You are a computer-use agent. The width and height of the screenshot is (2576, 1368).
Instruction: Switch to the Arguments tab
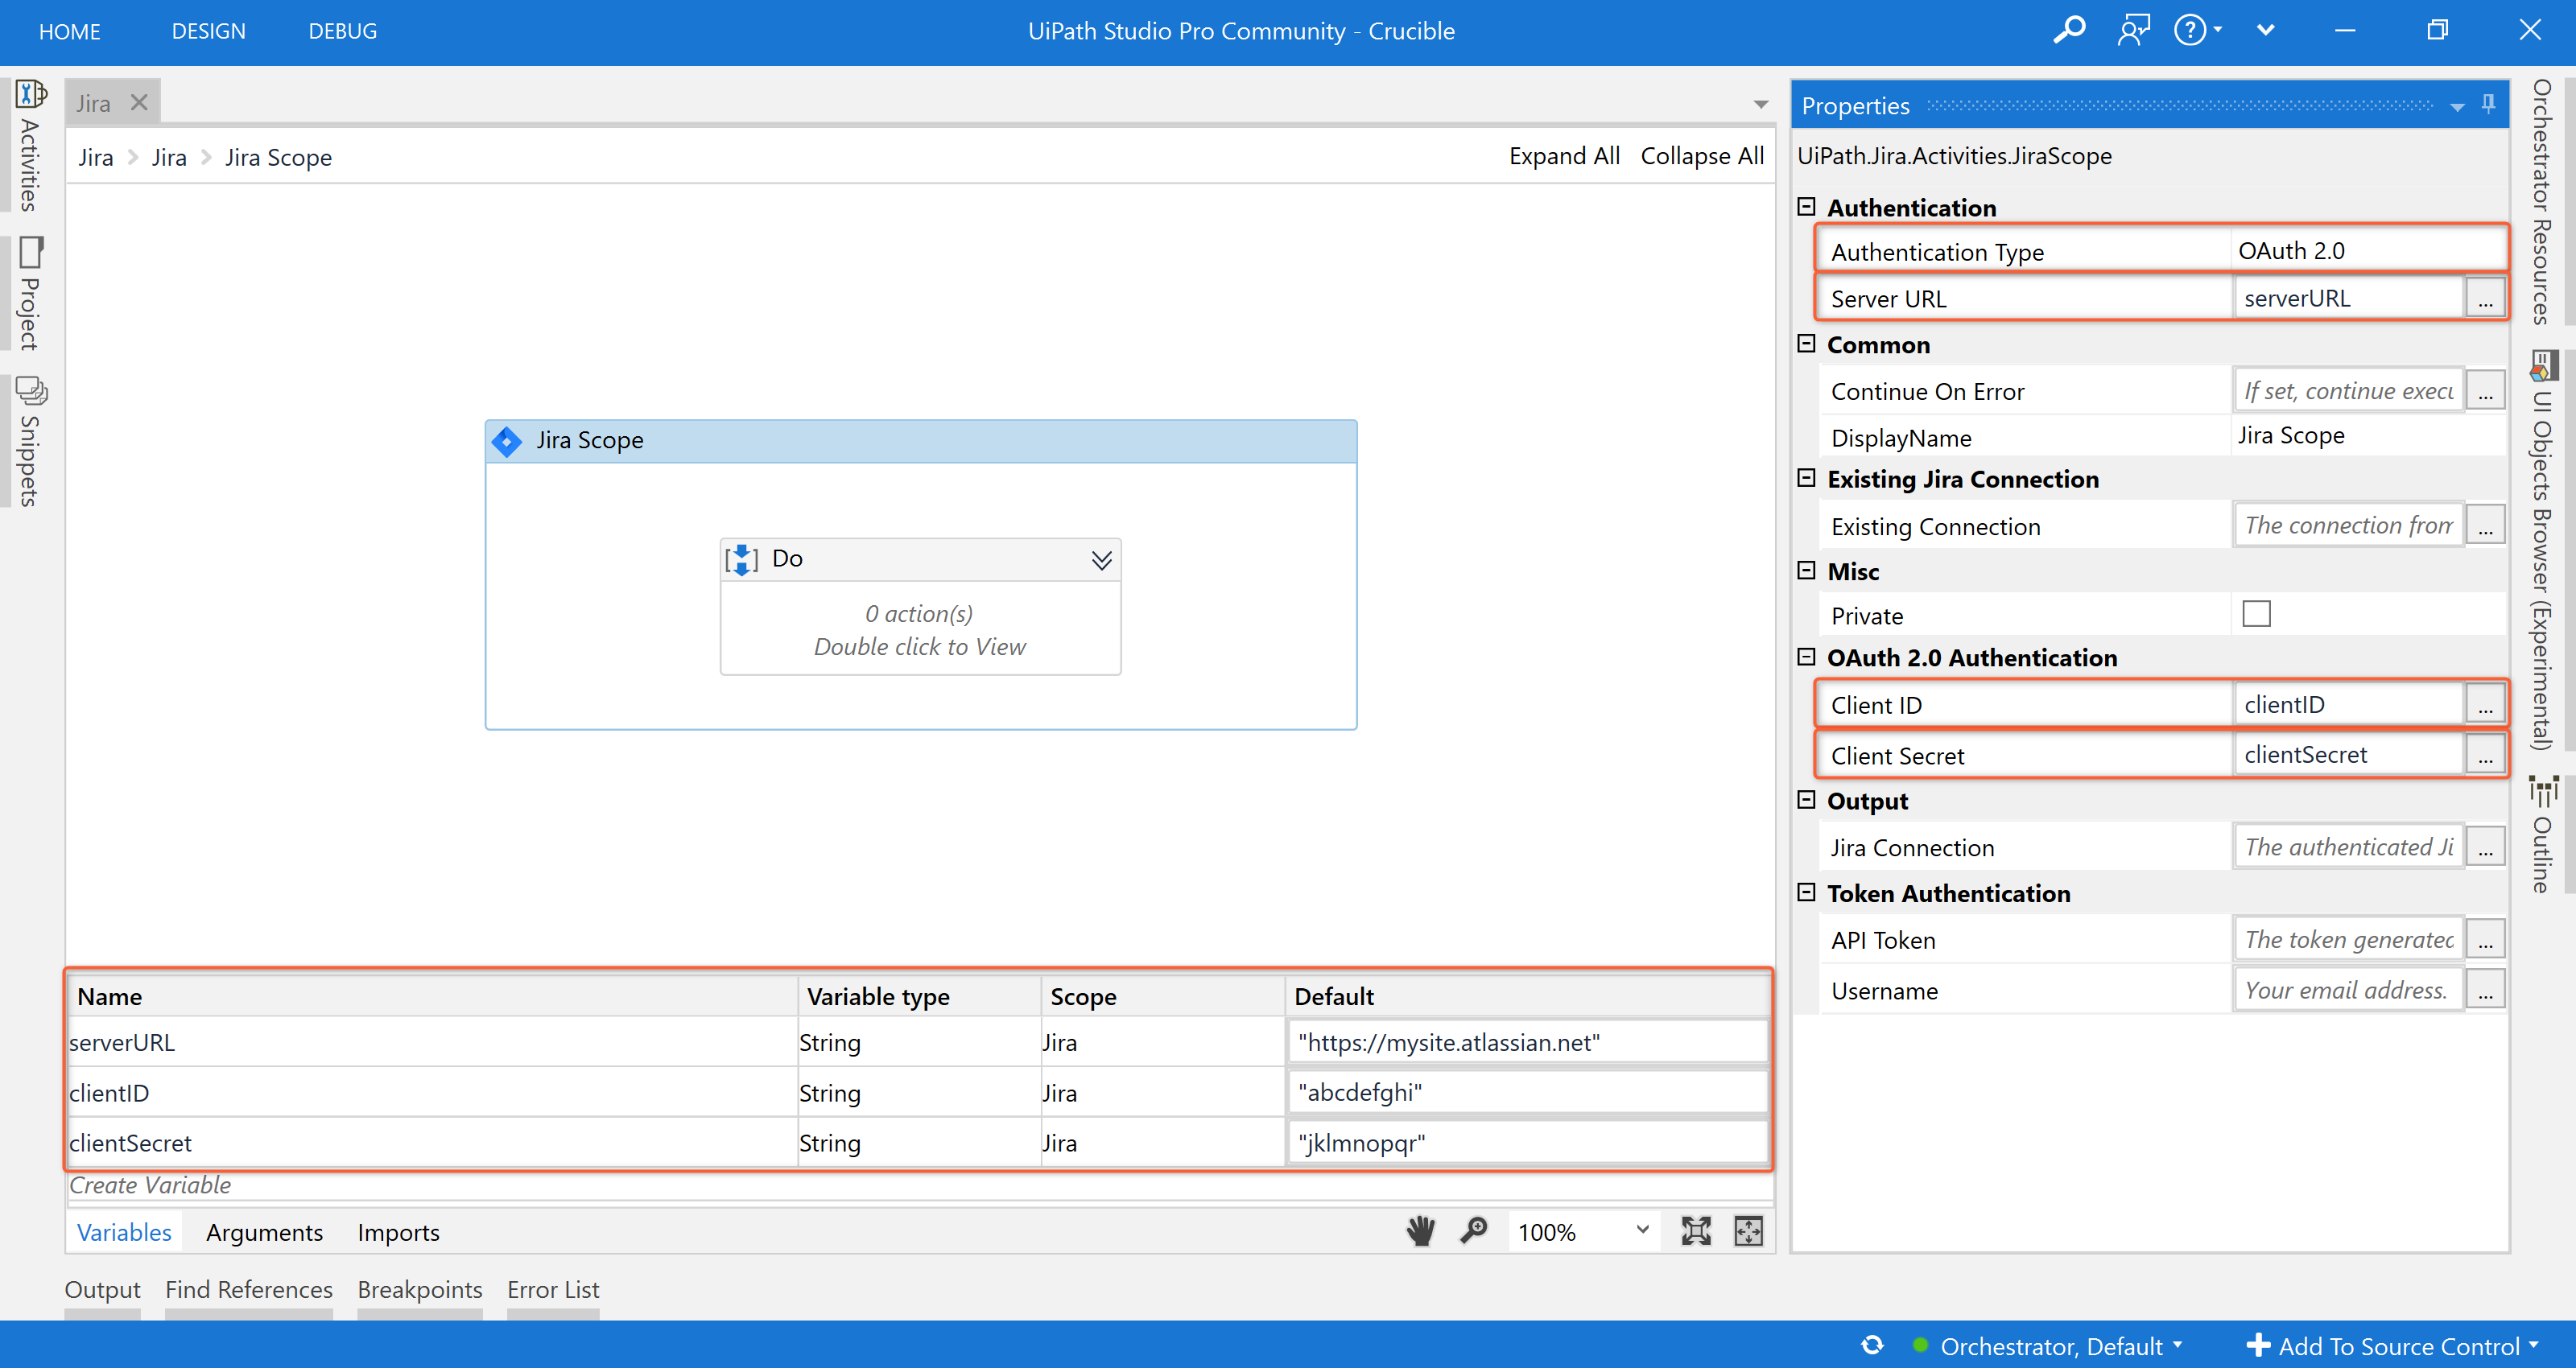(x=264, y=1232)
